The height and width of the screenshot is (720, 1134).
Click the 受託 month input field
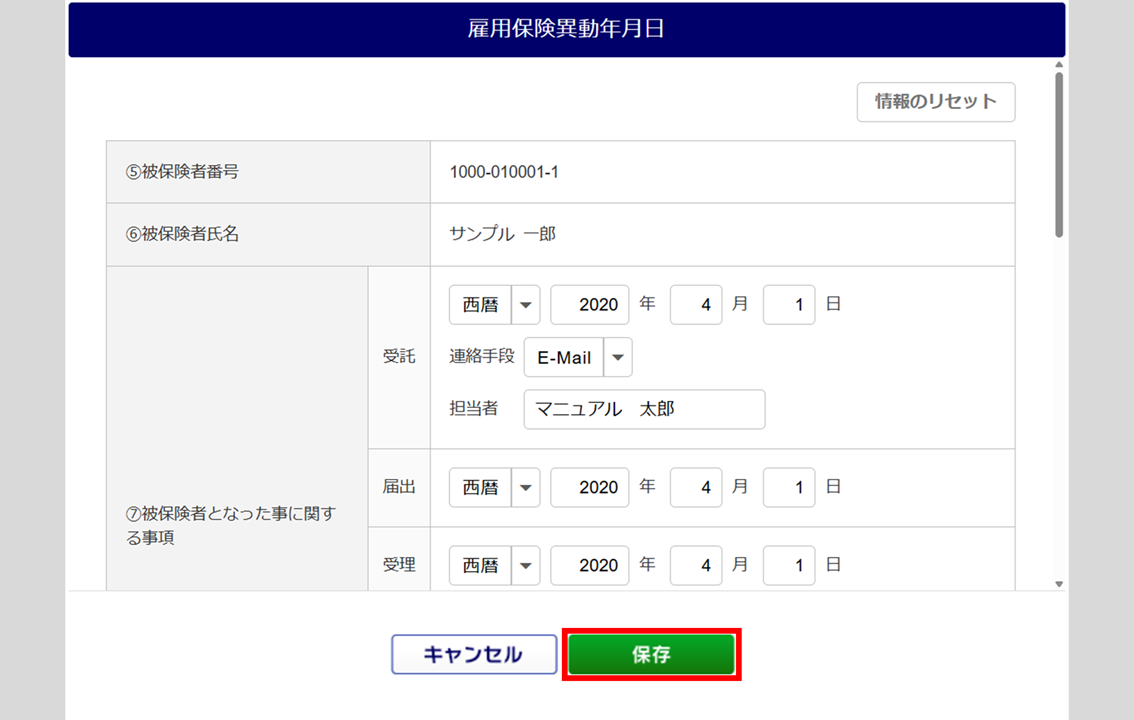click(x=696, y=305)
